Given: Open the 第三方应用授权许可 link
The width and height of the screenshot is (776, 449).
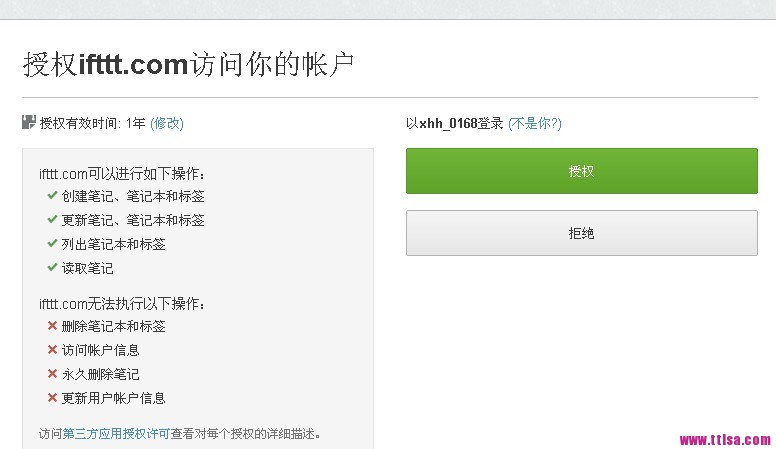Looking at the screenshot, I should pos(116,434).
